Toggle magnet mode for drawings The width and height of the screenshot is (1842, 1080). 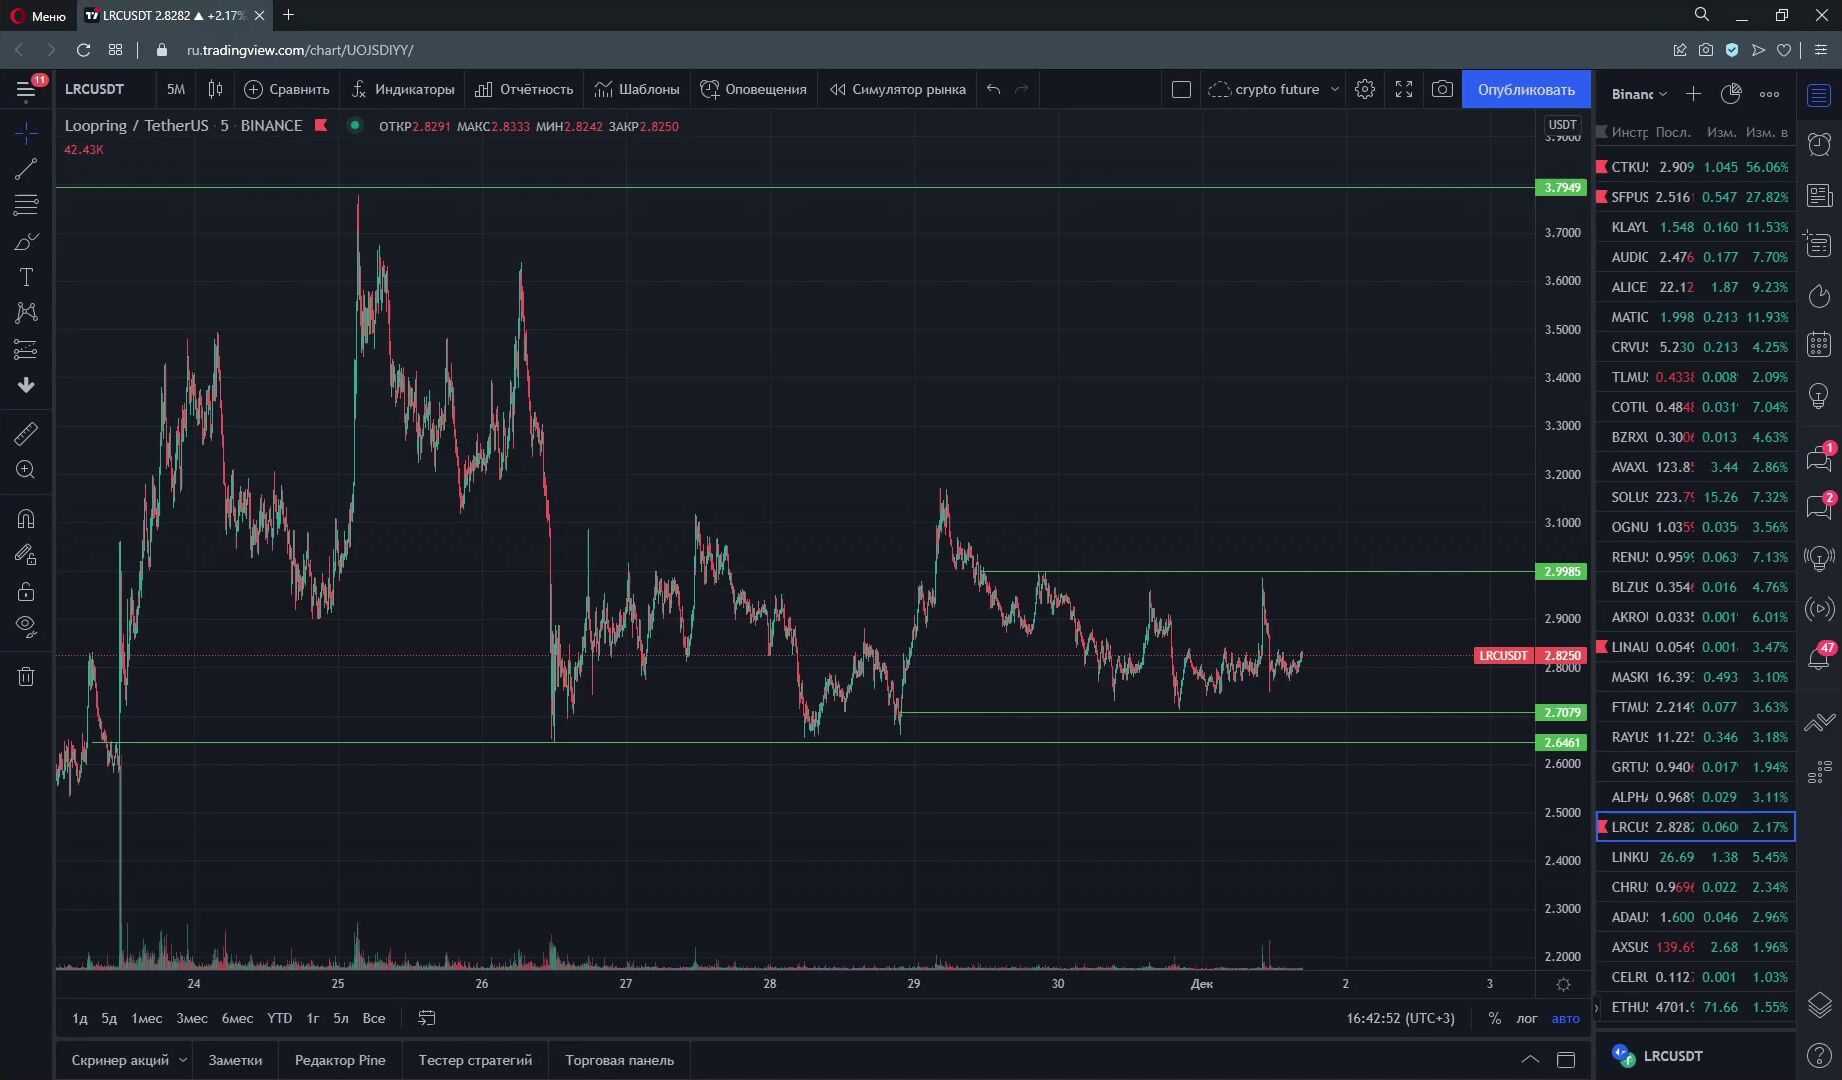point(26,518)
